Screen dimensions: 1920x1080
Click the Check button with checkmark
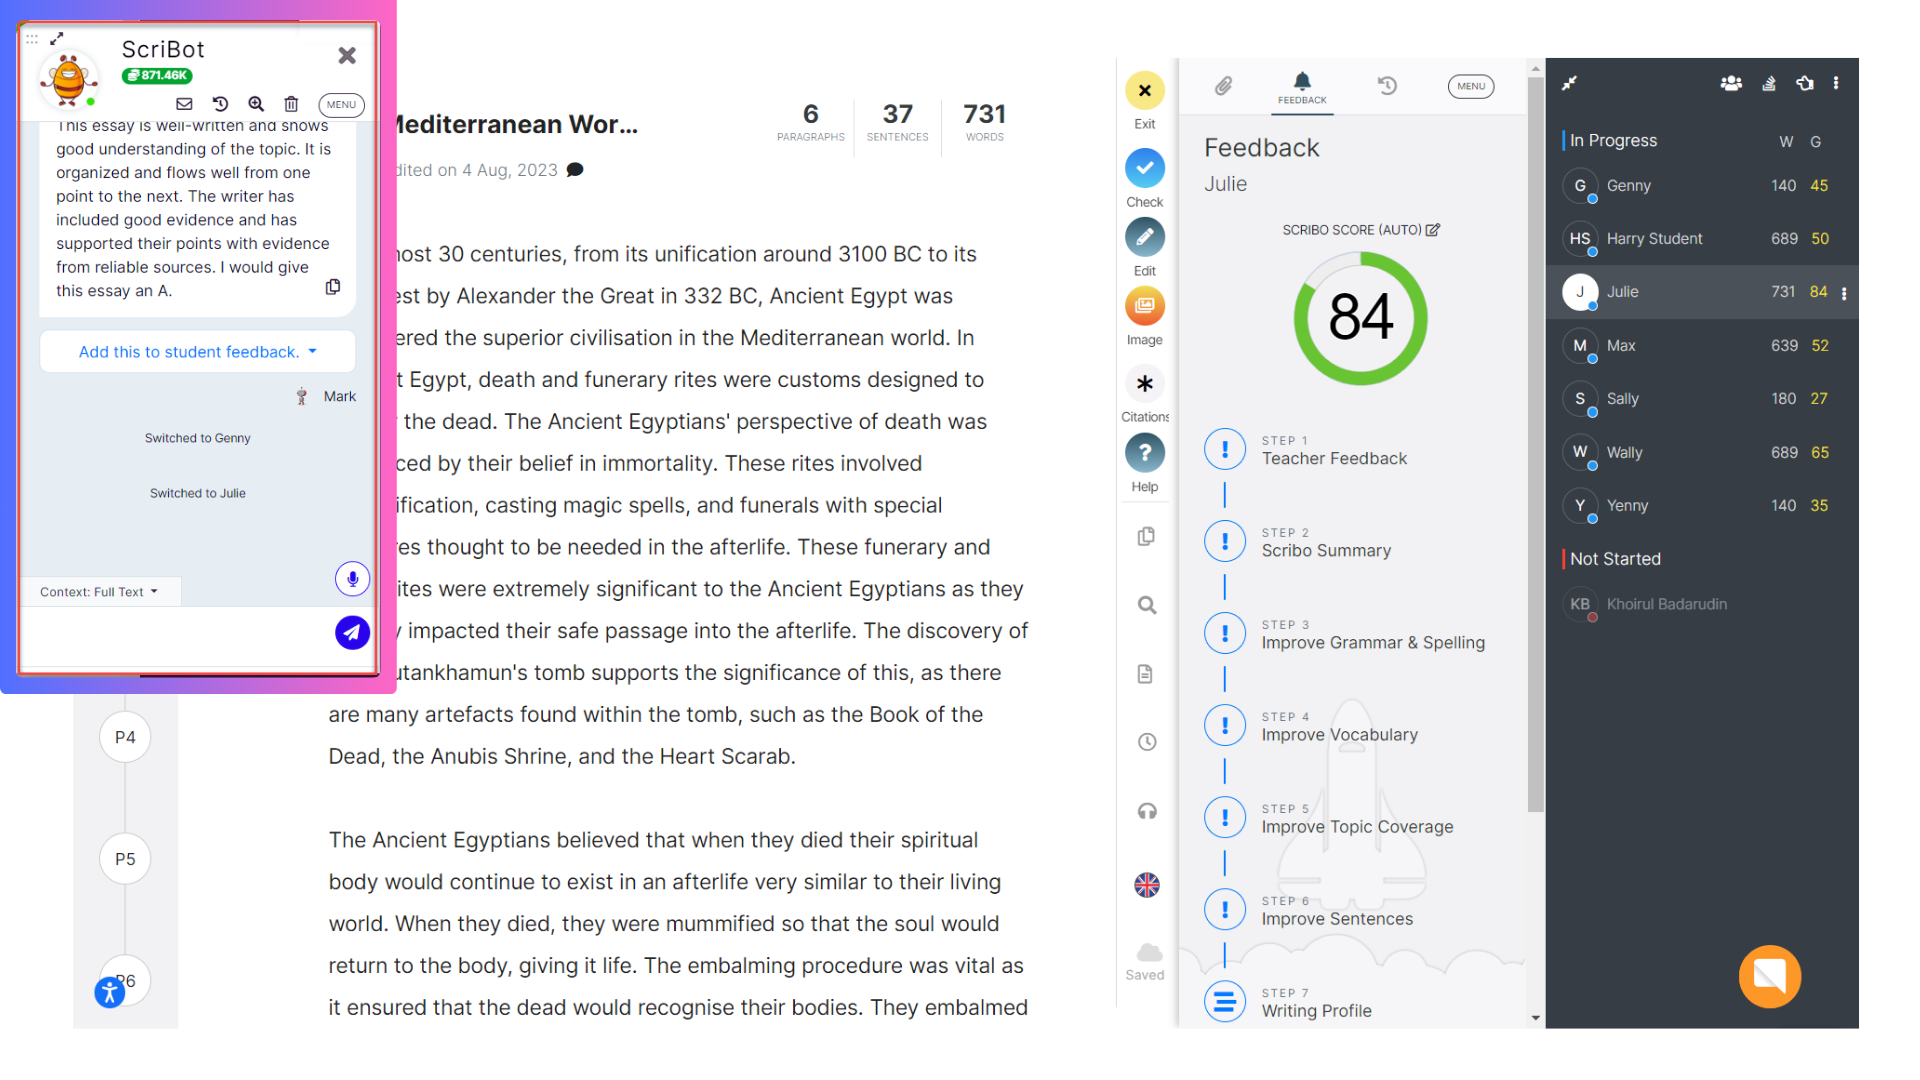pyautogui.click(x=1145, y=169)
